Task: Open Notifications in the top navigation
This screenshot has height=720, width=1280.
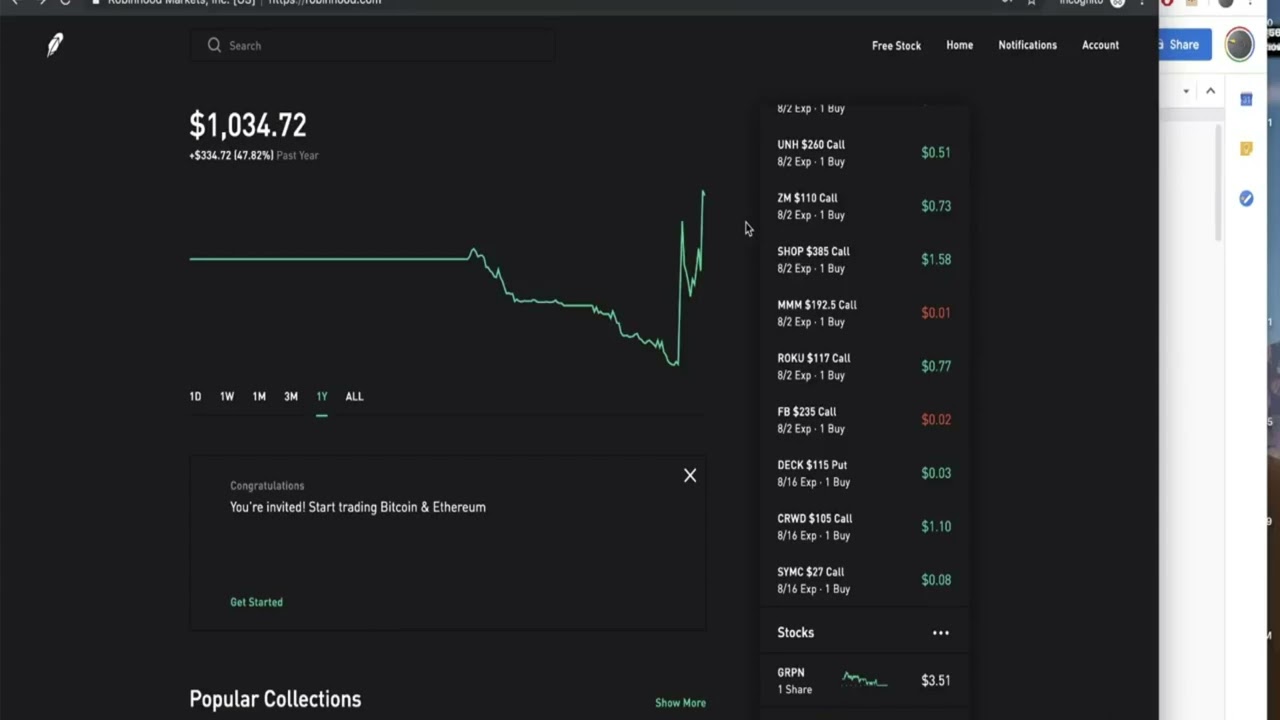Action: 1027,45
